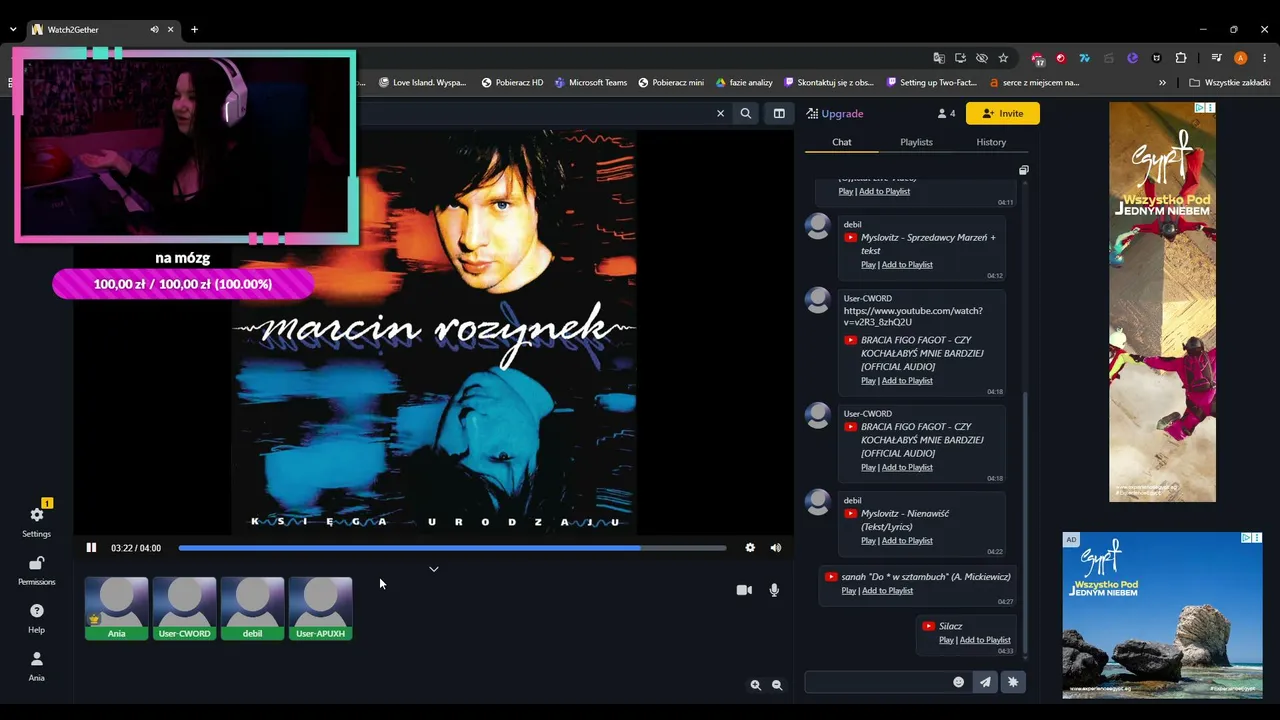Open Ania profile in sidebar
This screenshot has height=720, width=1280.
point(37,666)
